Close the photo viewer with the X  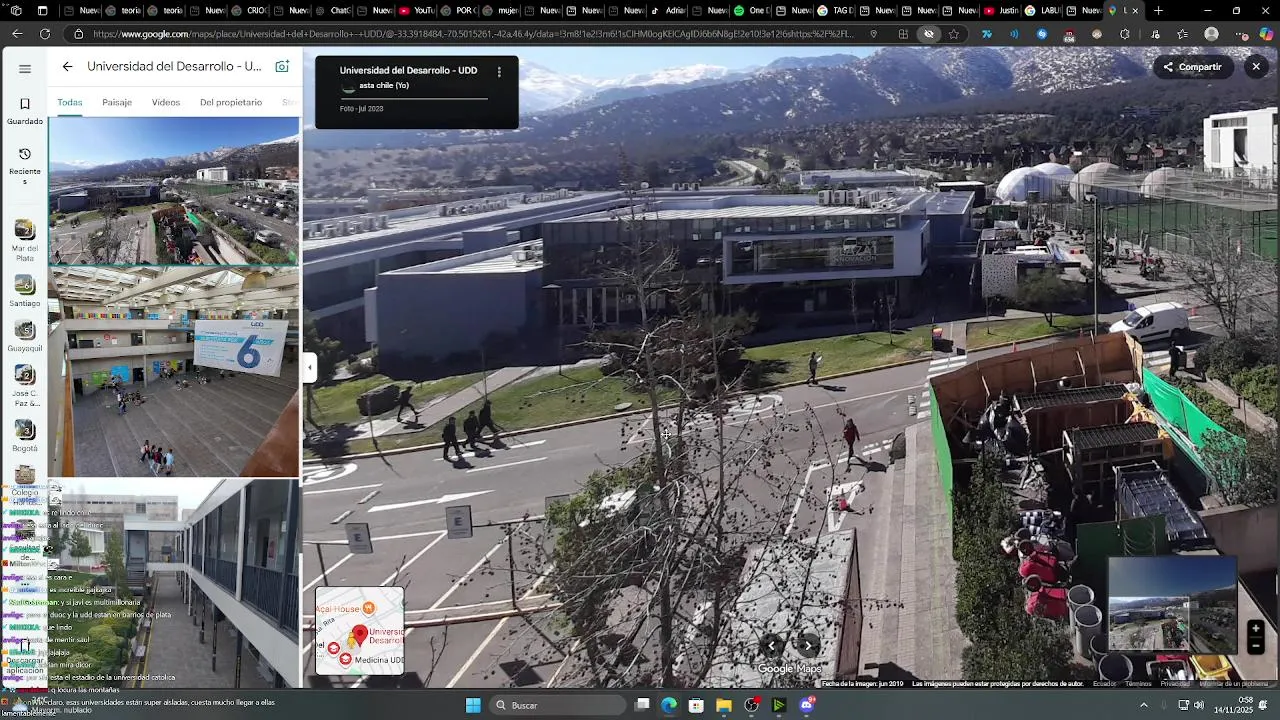pos(1256,67)
